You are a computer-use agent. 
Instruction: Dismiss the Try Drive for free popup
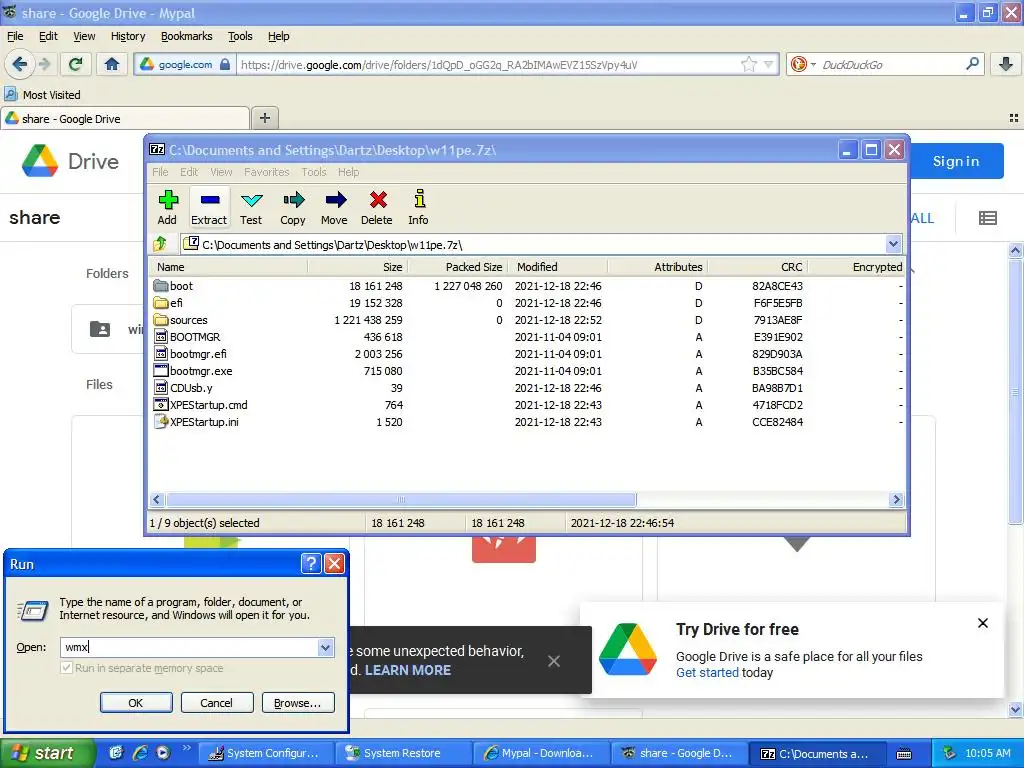[983, 623]
